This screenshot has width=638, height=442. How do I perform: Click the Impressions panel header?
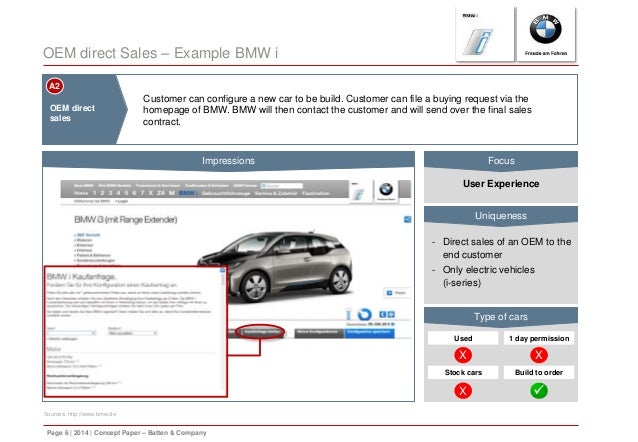click(228, 161)
